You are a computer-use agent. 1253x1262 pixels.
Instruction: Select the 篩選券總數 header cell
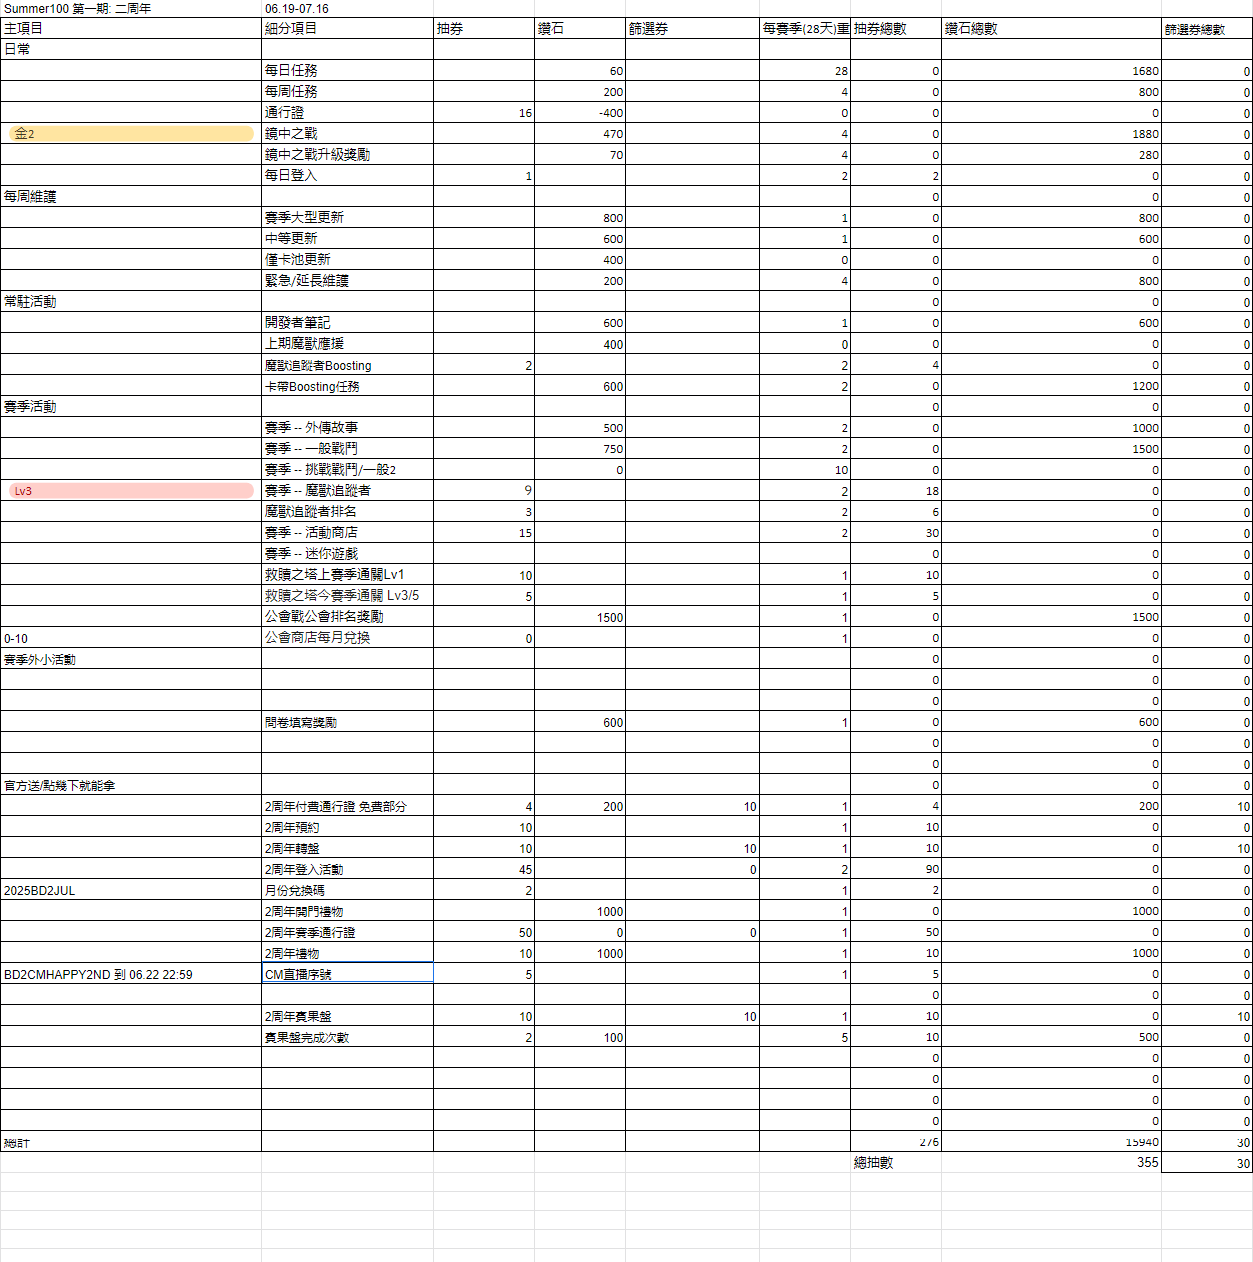[1206, 30]
